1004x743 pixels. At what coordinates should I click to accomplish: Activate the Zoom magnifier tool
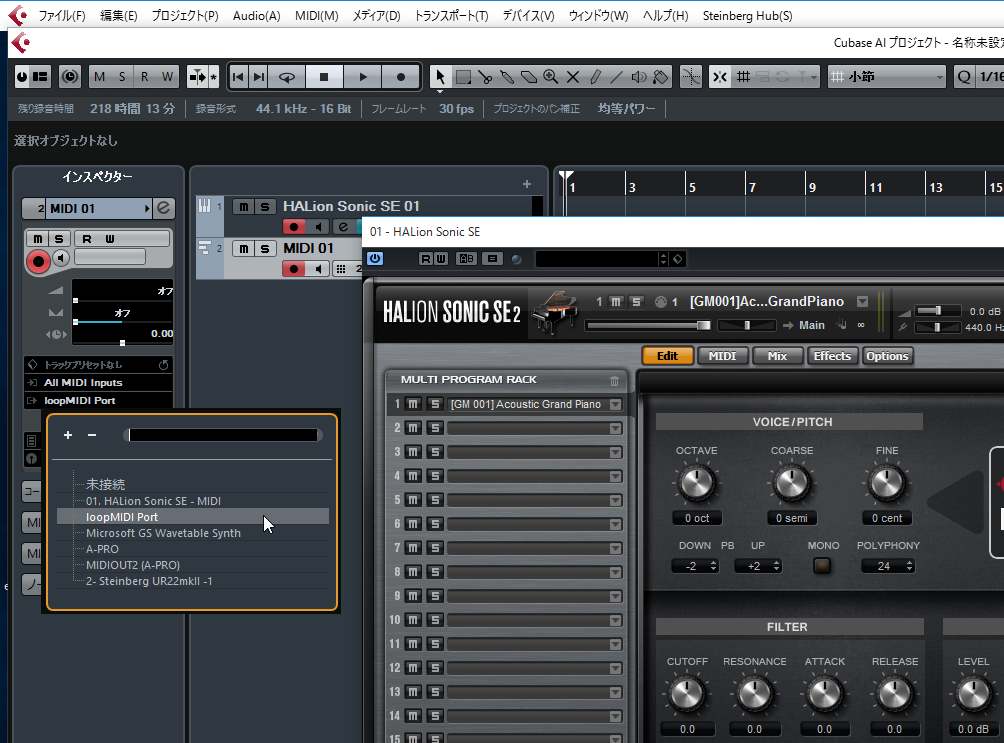tap(551, 78)
